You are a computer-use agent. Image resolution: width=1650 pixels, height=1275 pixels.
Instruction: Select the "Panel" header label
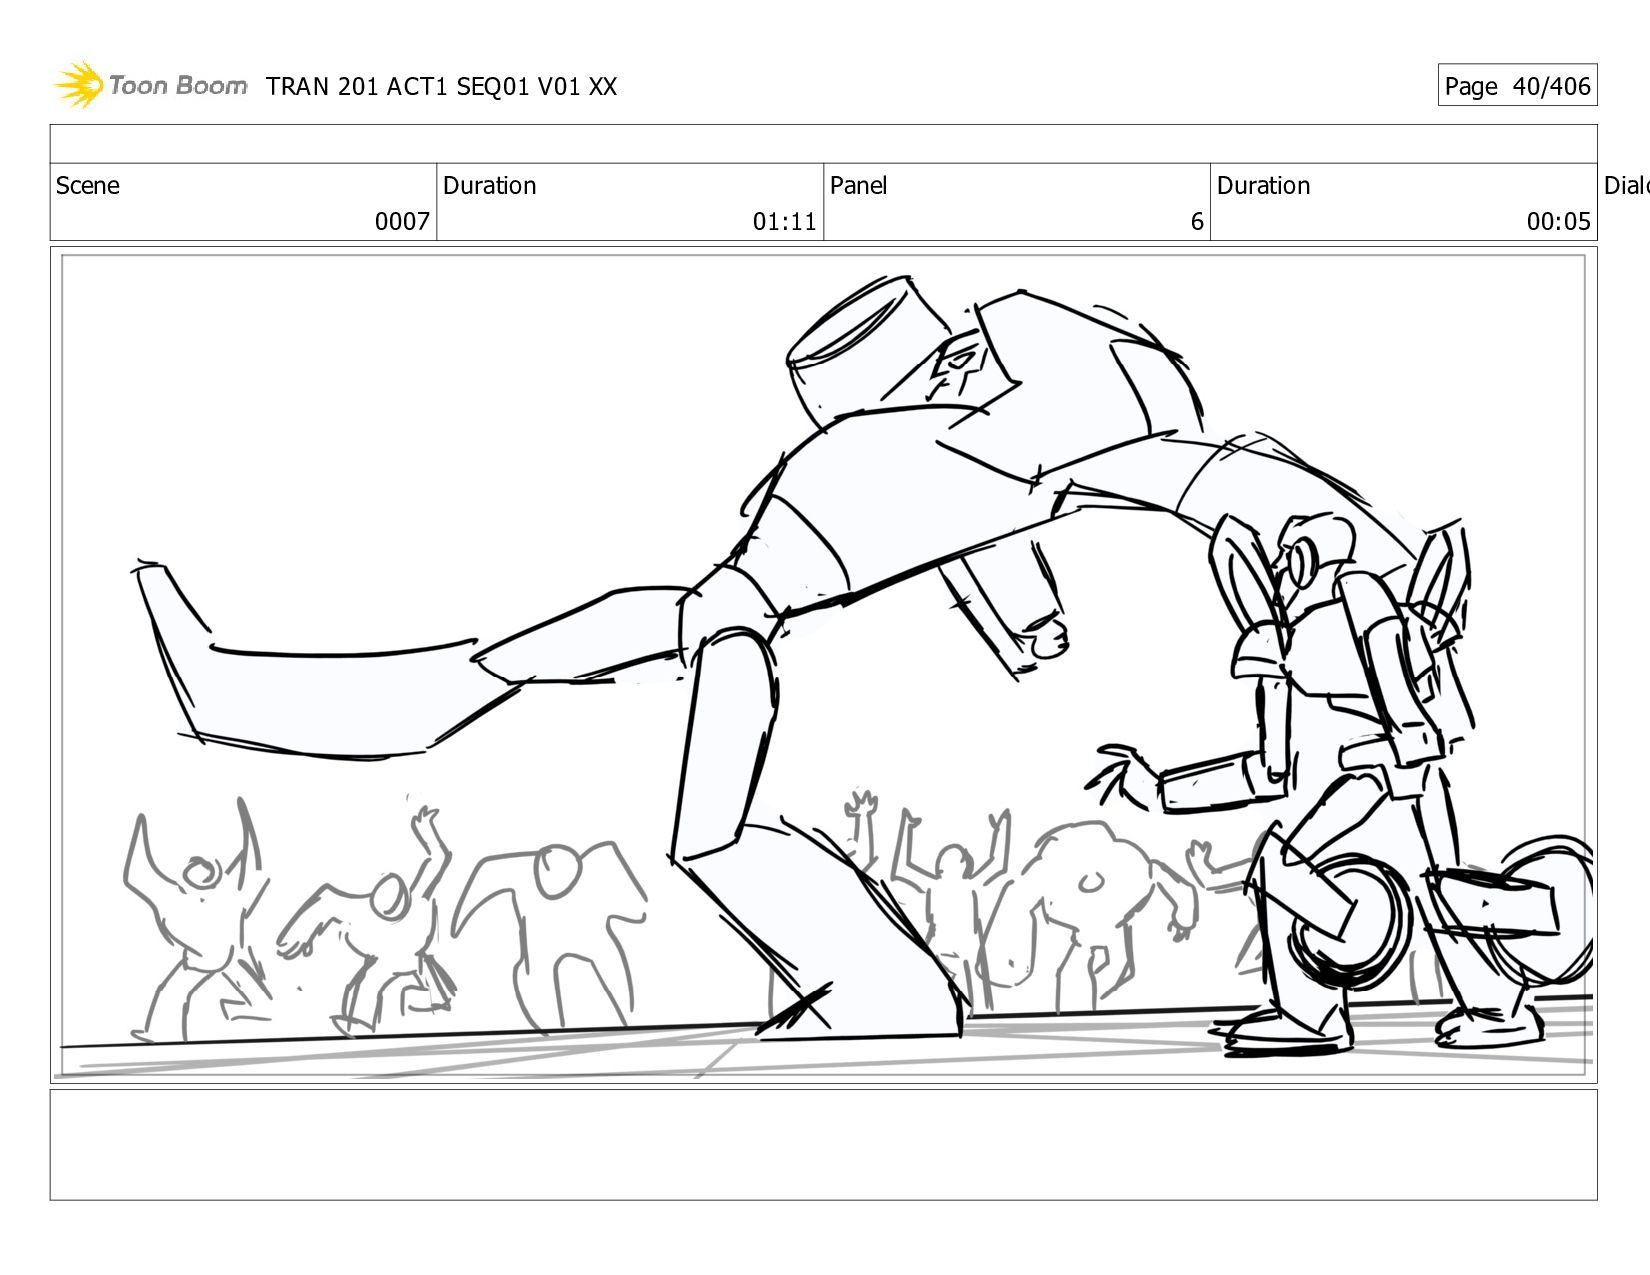click(x=859, y=186)
